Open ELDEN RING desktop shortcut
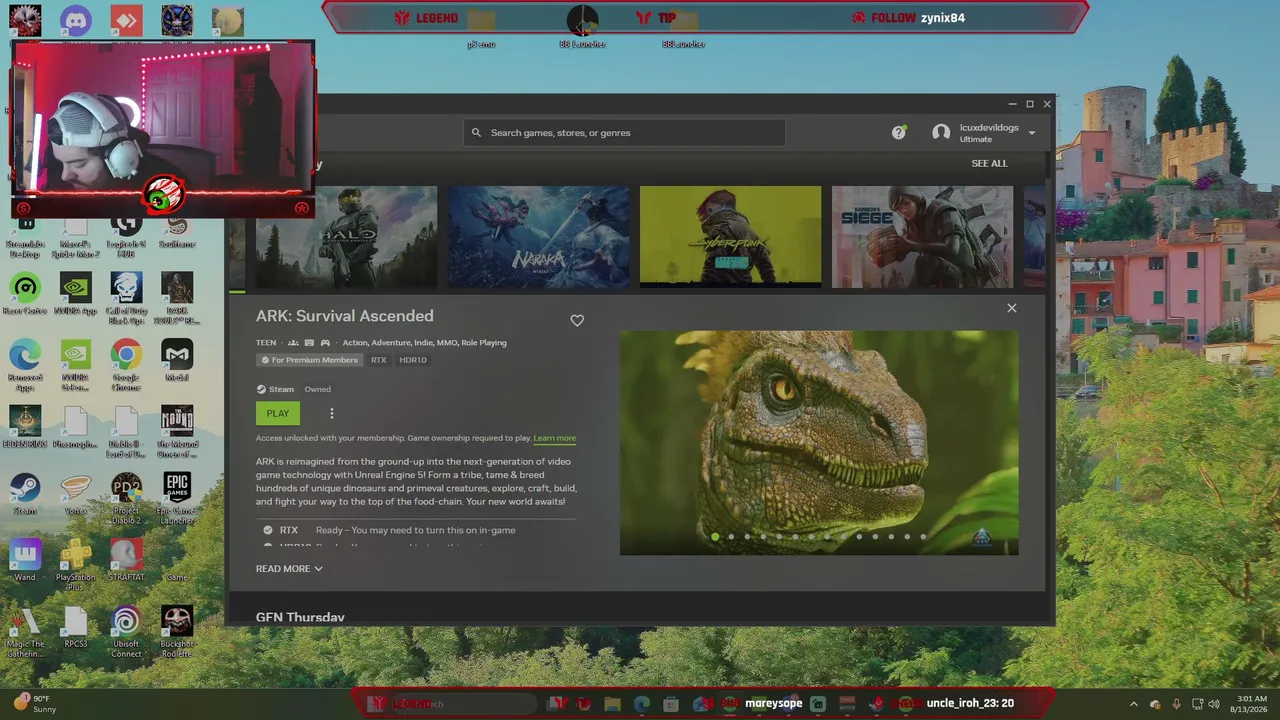 [x=25, y=428]
